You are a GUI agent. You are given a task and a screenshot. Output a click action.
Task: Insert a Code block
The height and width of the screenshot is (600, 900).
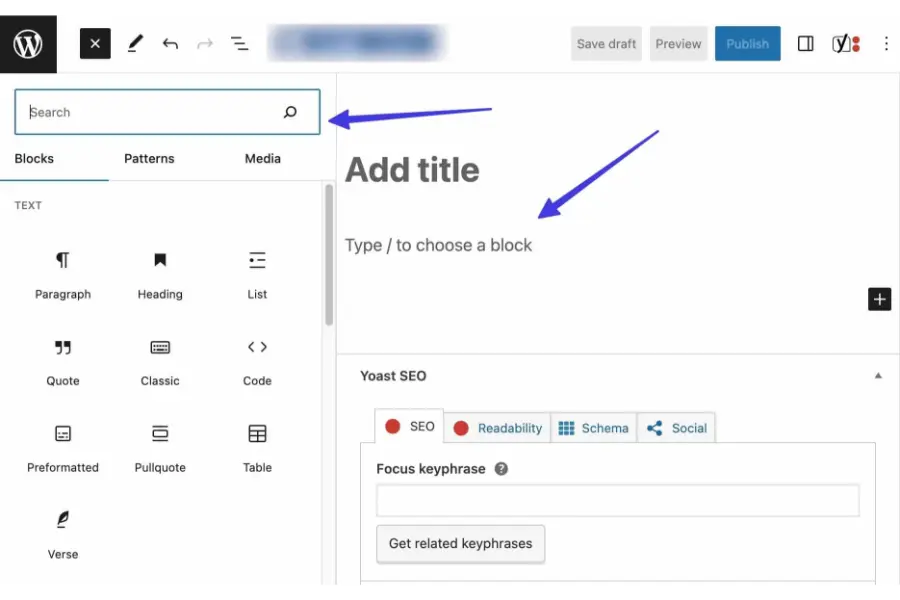[257, 362]
